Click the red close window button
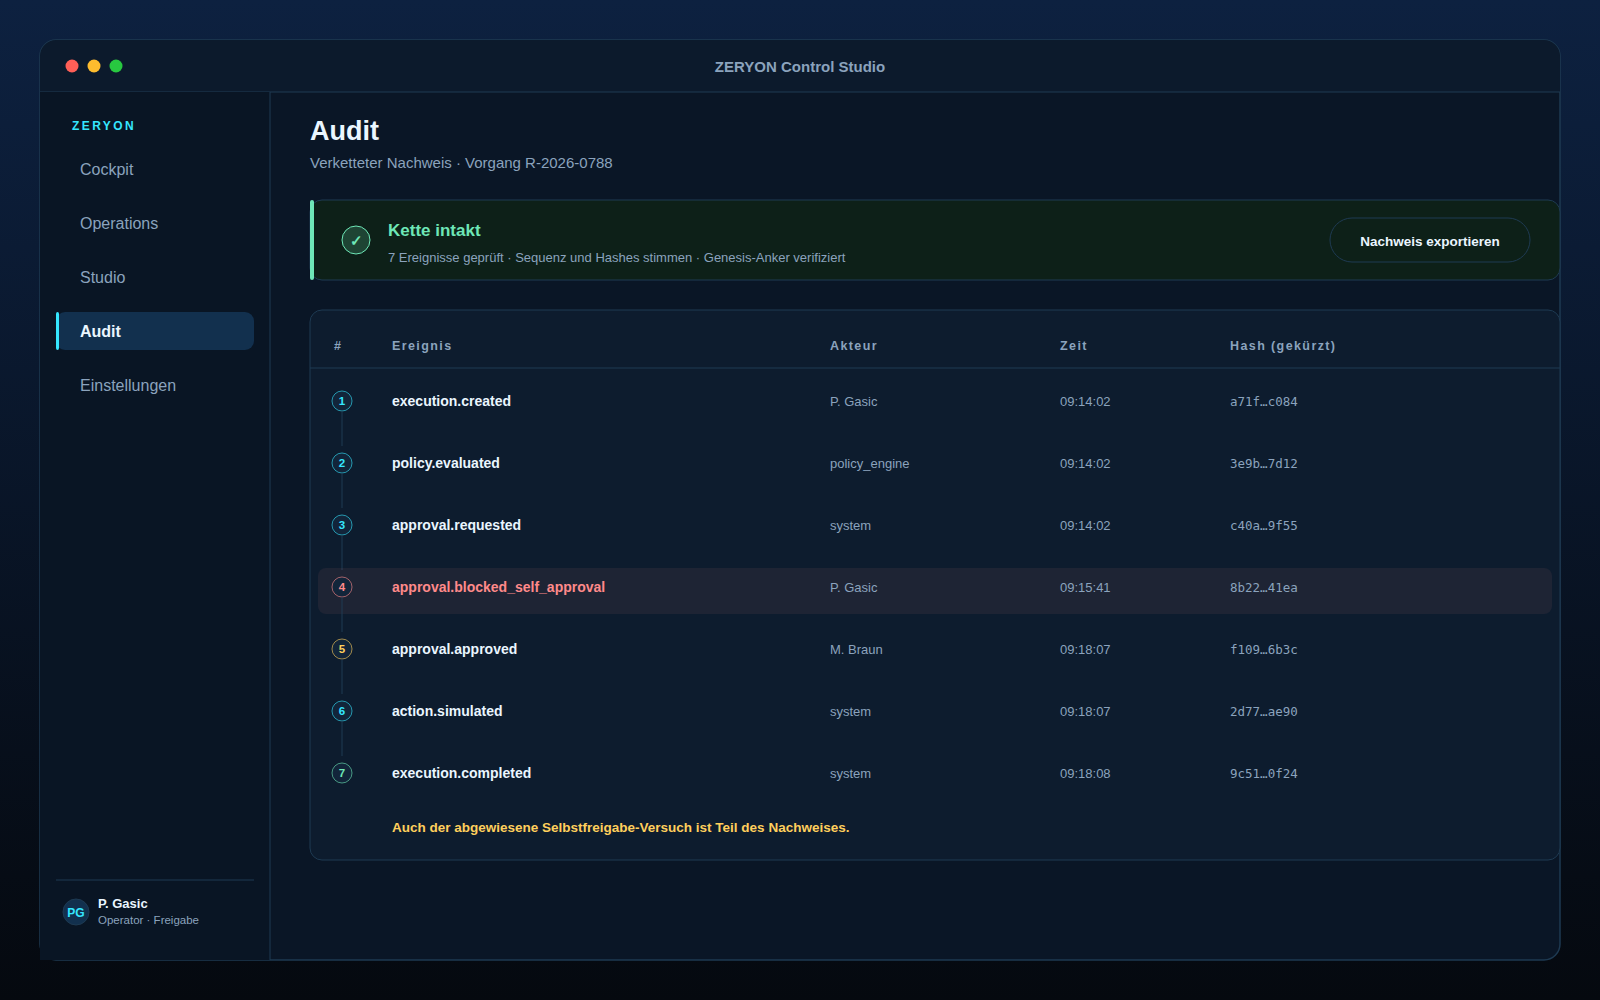Screen dimensions: 1600x1000 [72, 66]
